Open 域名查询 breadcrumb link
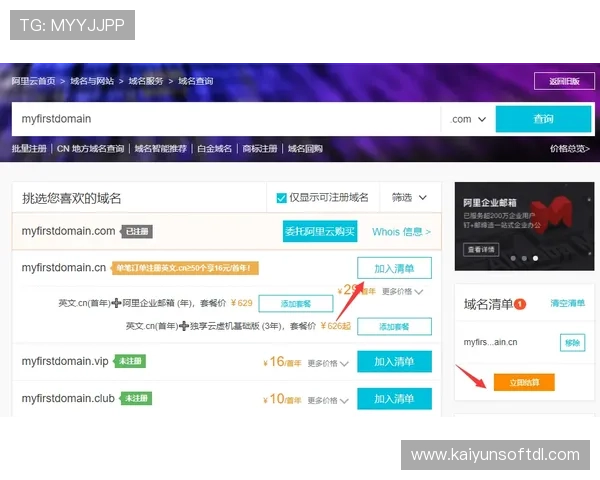Image resolution: width=600 pixels, height=480 pixels. point(196,81)
